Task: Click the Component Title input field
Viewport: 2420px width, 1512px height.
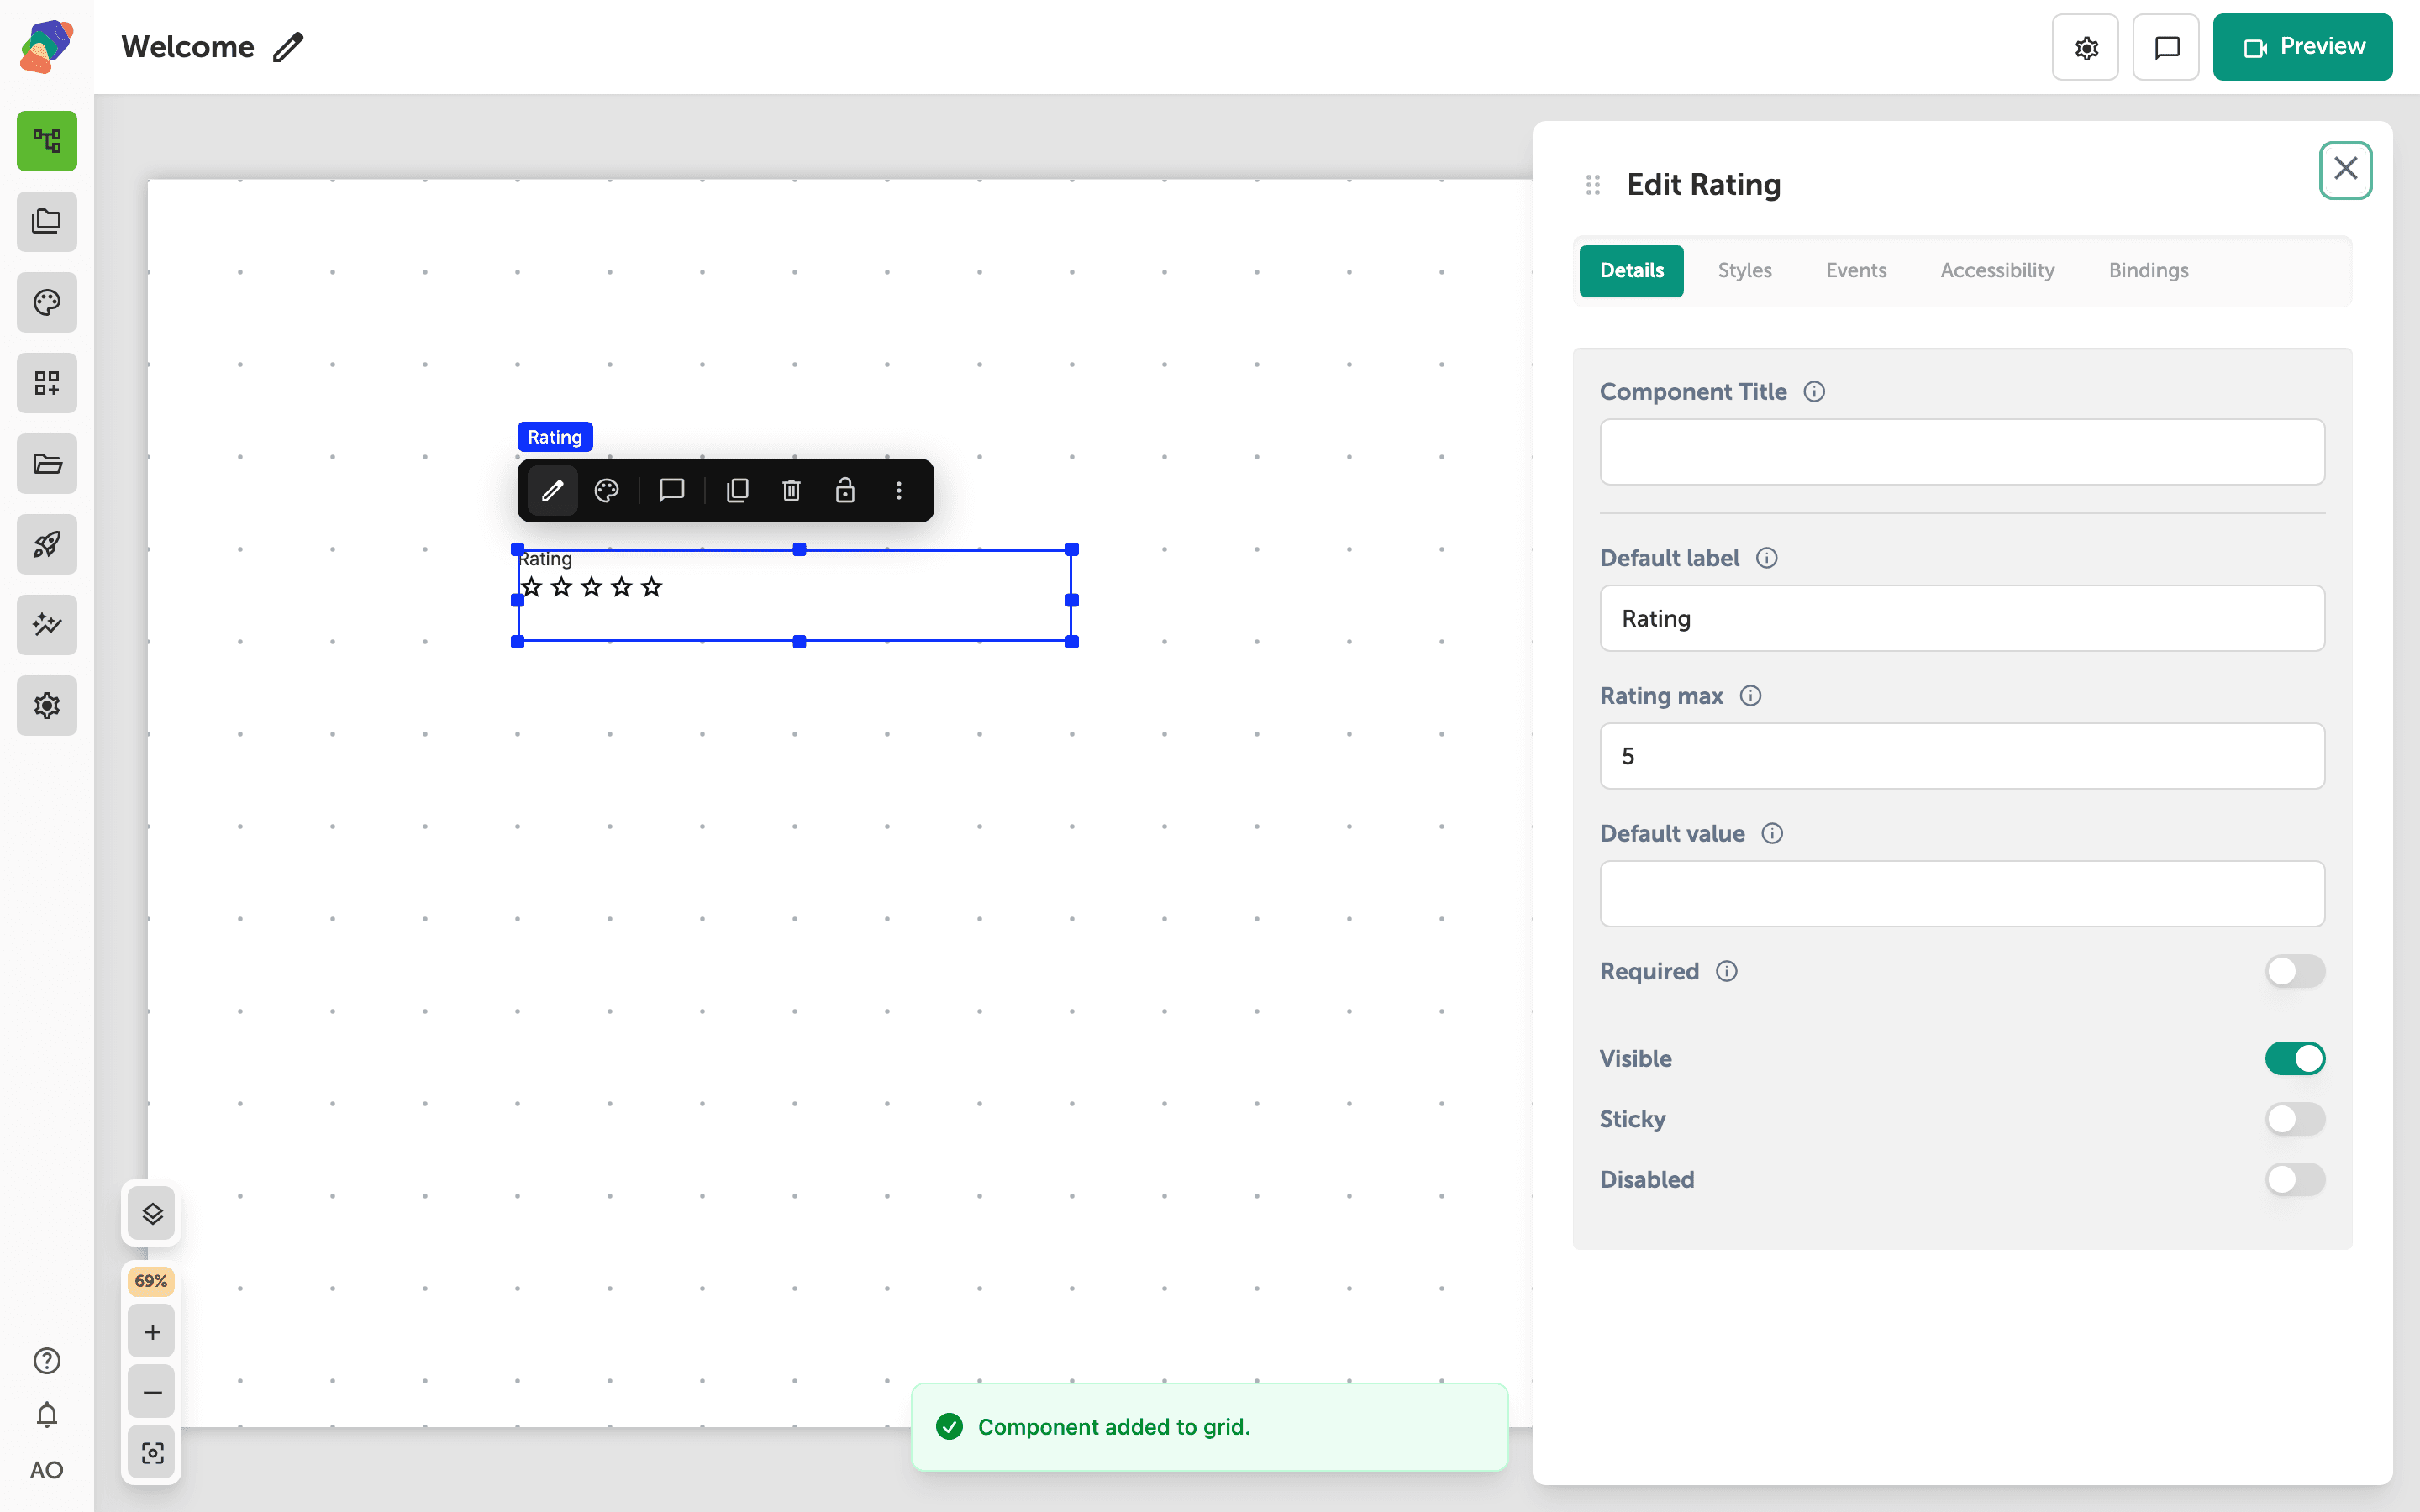Action: tap(1962, 452)
